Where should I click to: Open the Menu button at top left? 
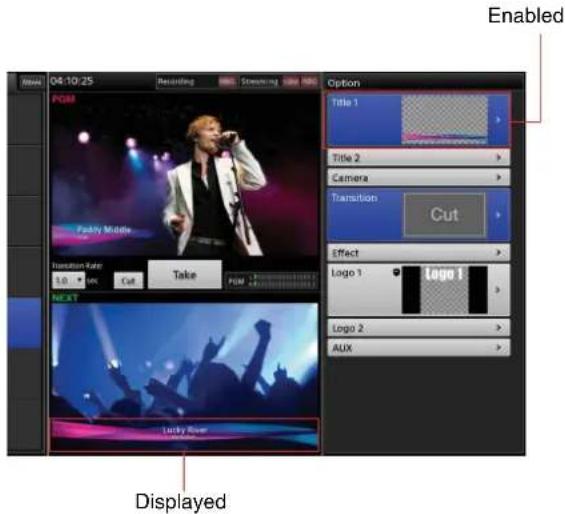[31, 83]
